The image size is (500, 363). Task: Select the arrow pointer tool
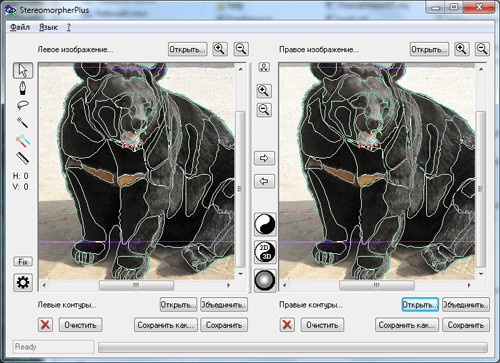[x=23, y=70]
